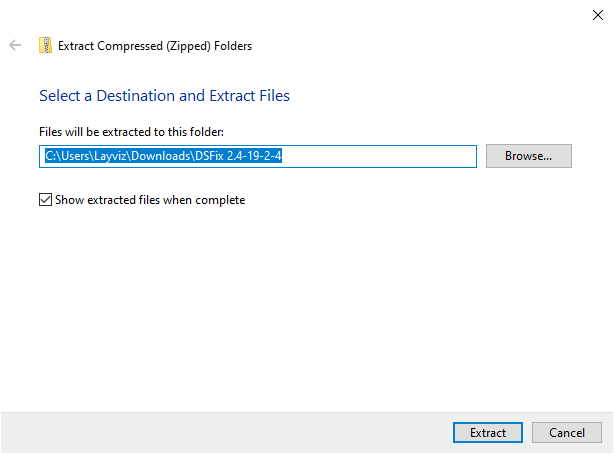614x454 pixels.
Task: Open the Browse... folder picker
Action: [528, 156]
